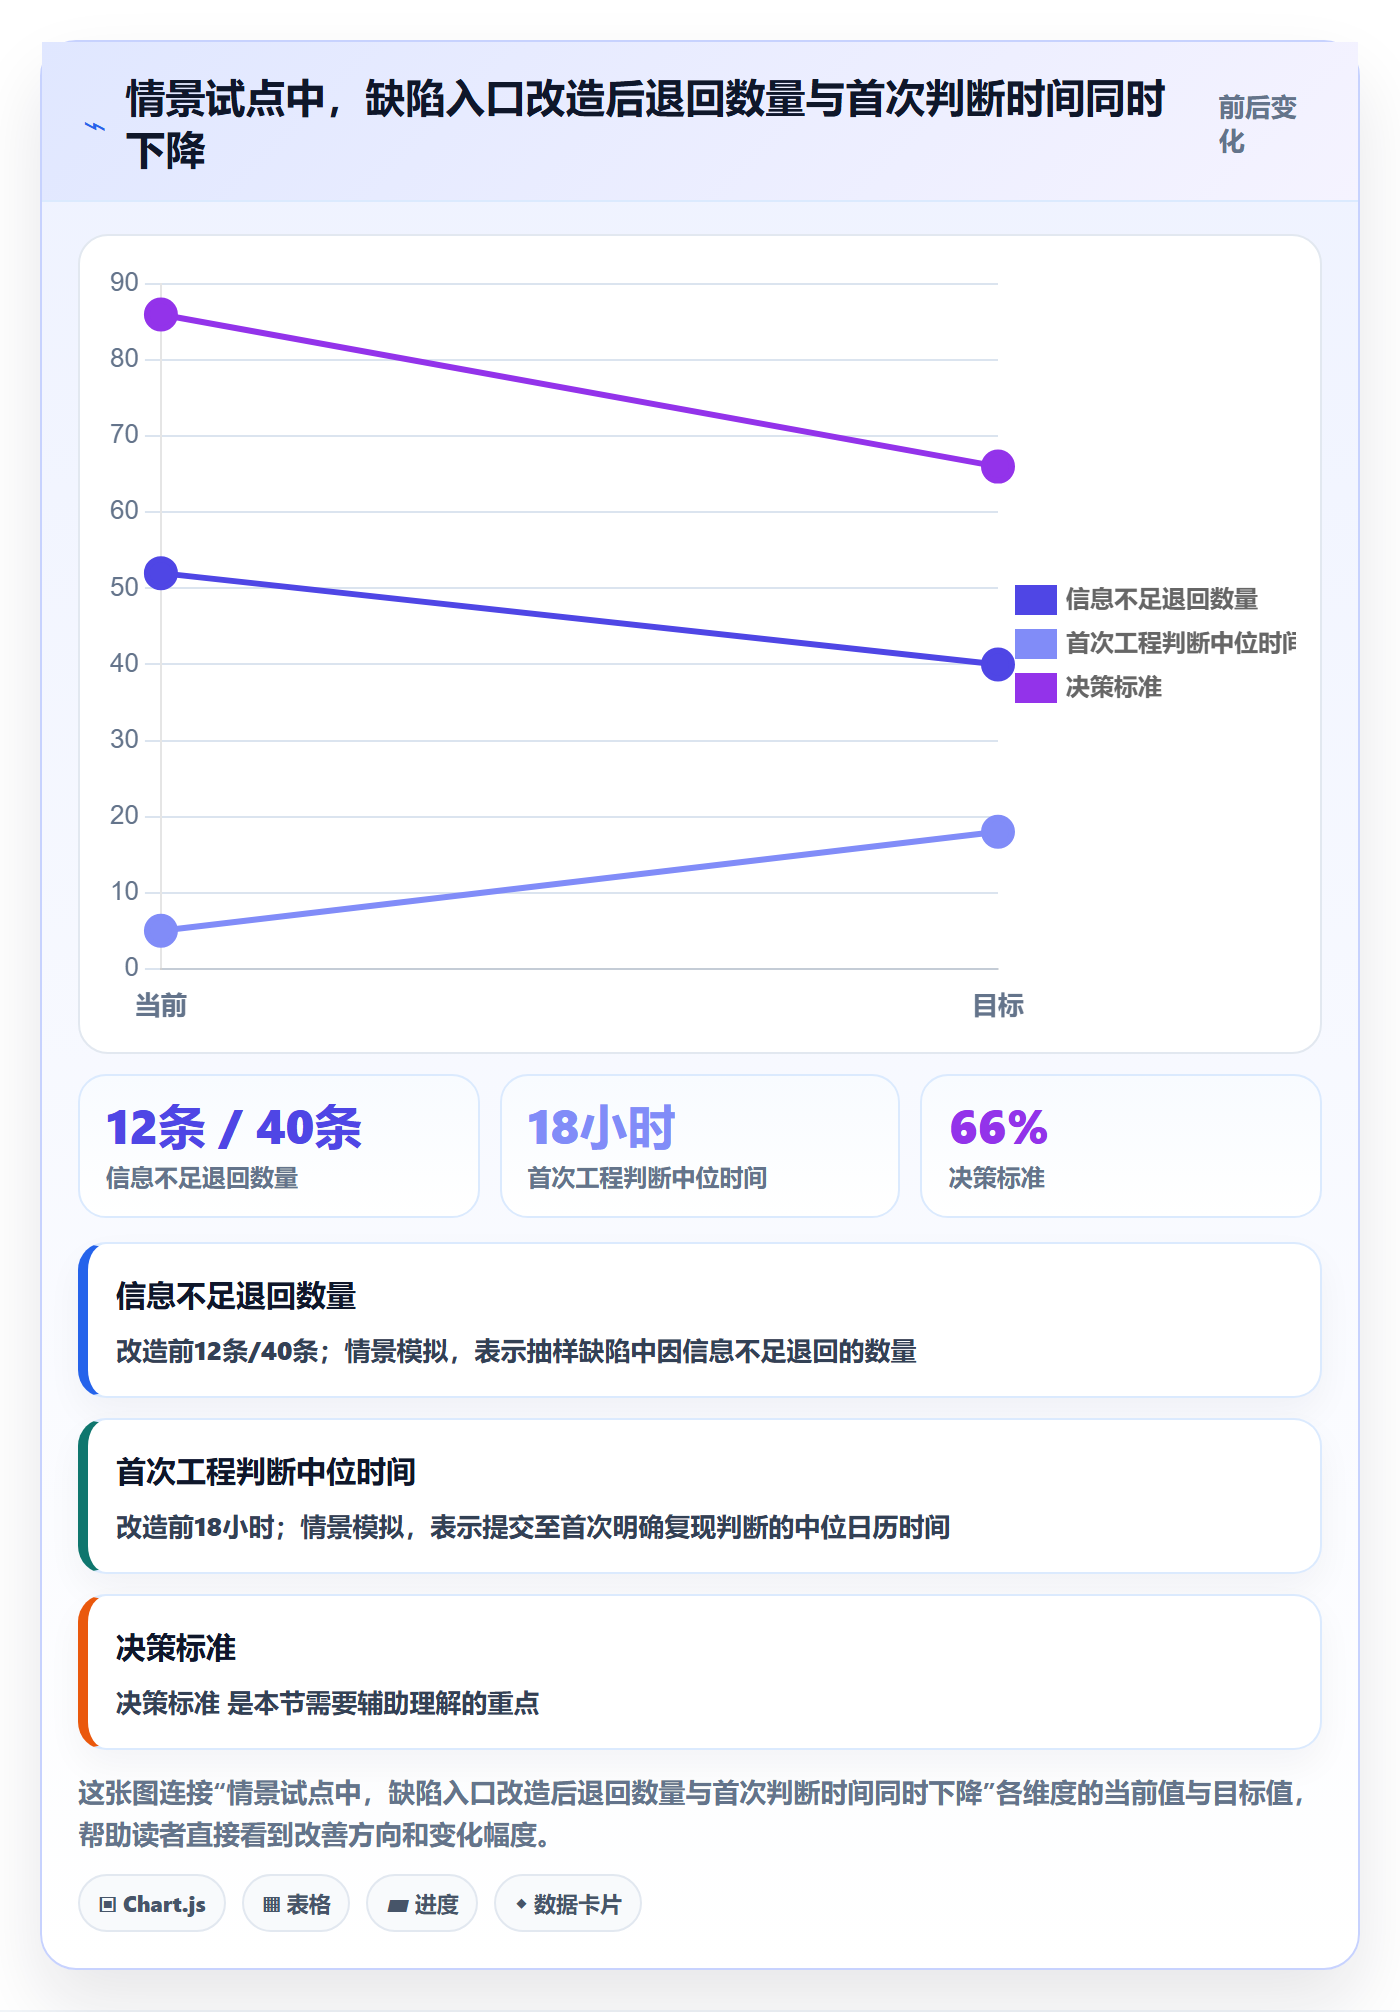Select the purple data point at 目标
The height and width of the screenshot is (2012, 1400).
click(x=997, y=466)
